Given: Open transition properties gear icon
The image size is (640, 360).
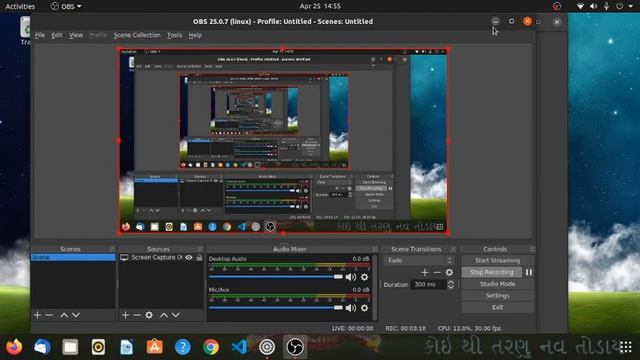Looking at the screenshot, I should point(449,272).
